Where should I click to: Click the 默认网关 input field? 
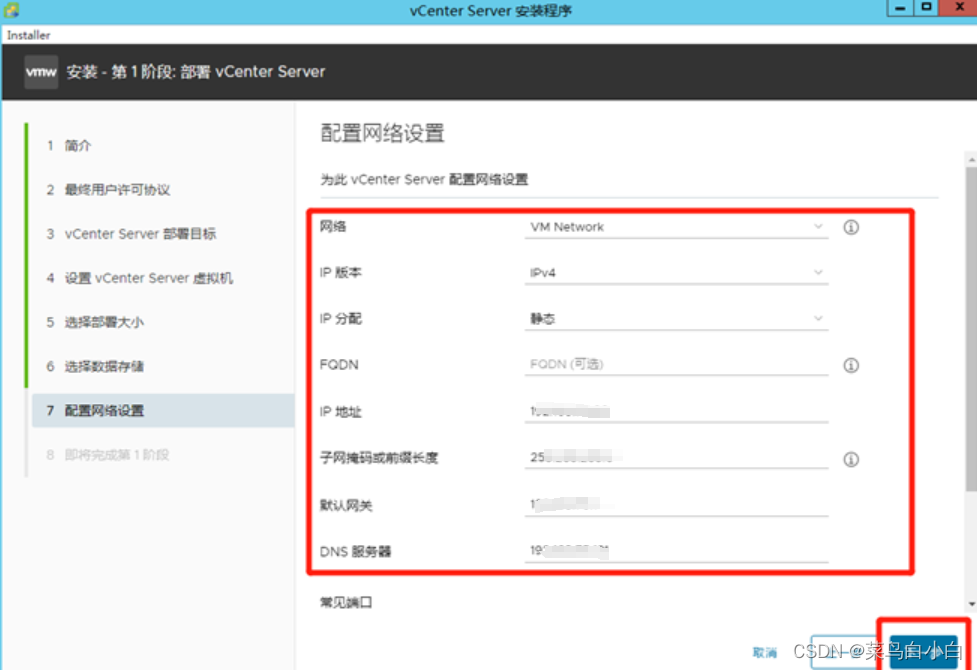(x=676, y=505)
